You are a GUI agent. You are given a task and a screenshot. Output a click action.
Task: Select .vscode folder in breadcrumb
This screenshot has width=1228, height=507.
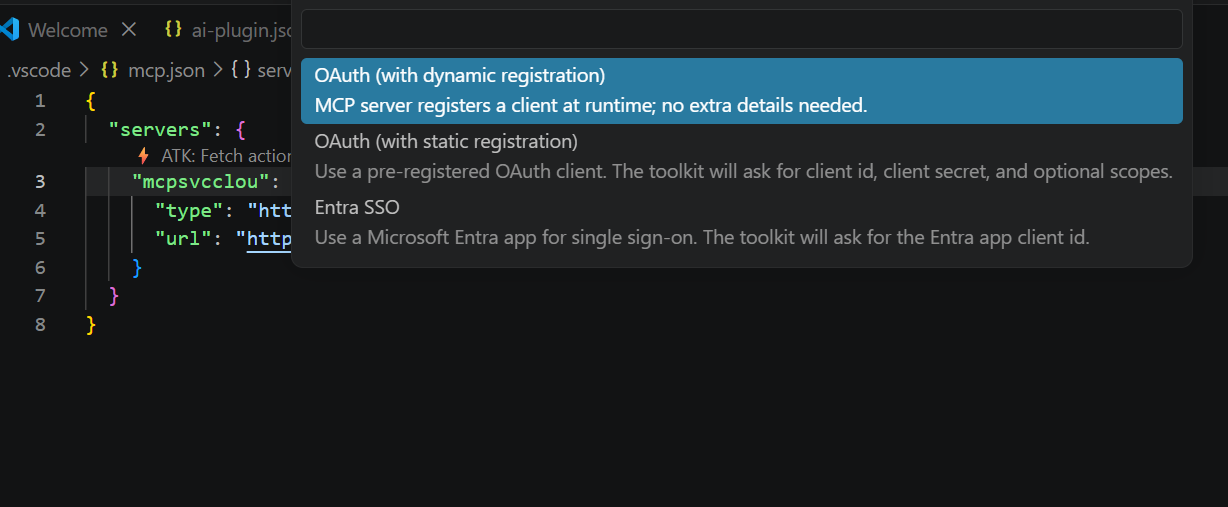coord(38,70)
